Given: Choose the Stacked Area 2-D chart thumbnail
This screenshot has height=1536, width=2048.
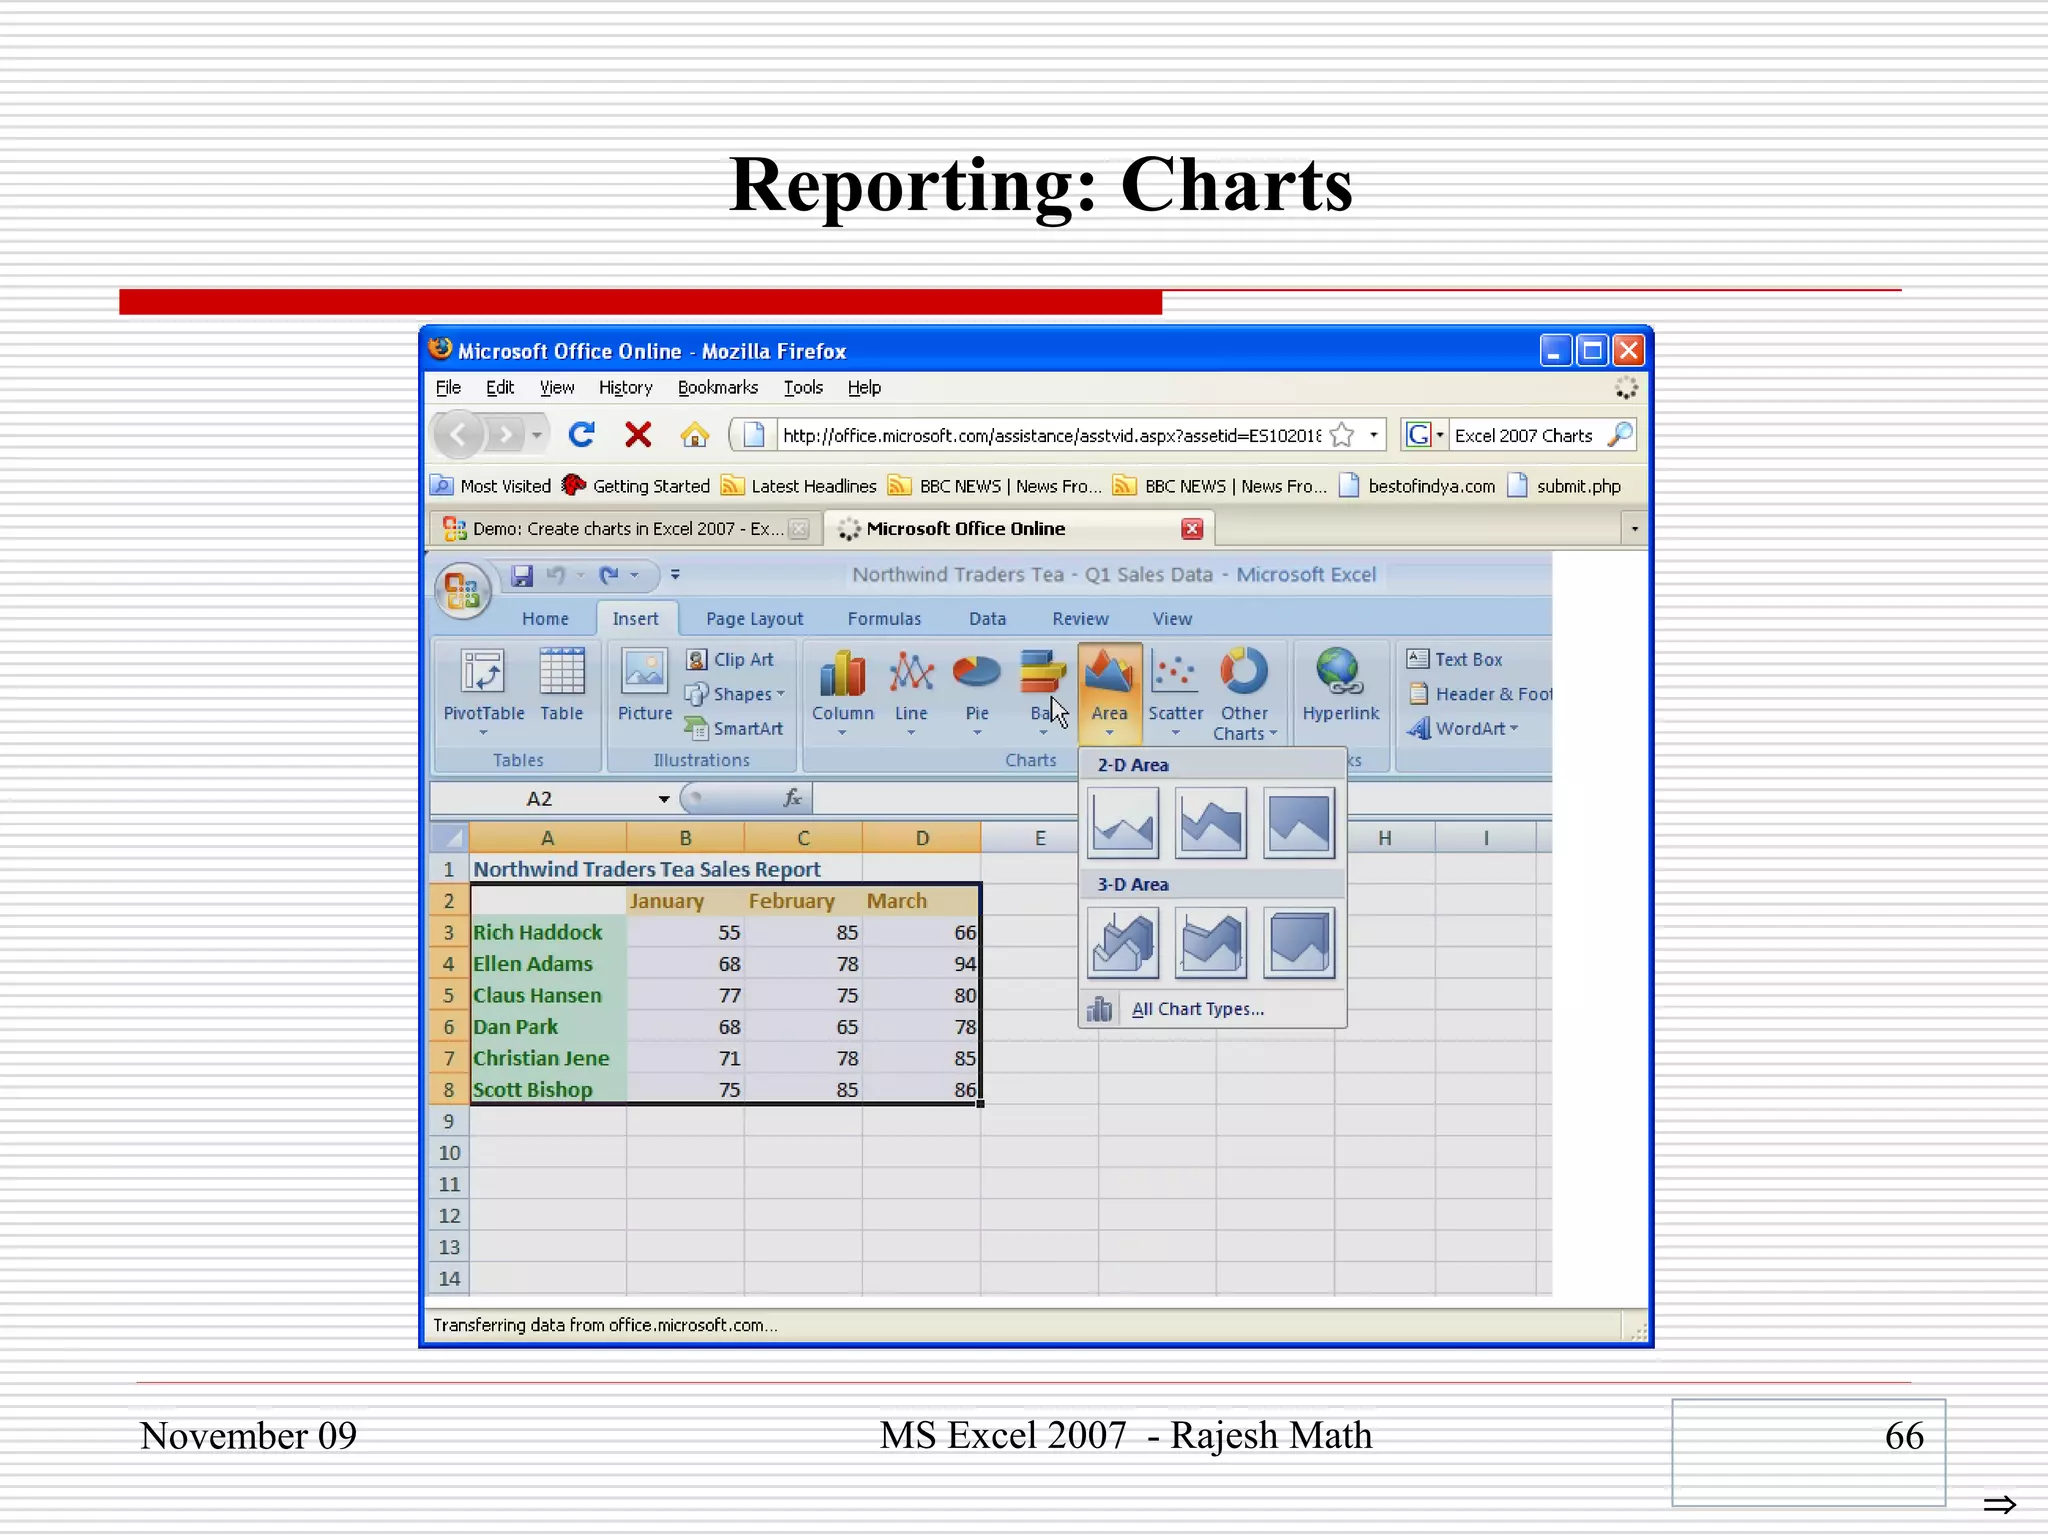Looking at the screenshot, I should tap(1210, 823).
